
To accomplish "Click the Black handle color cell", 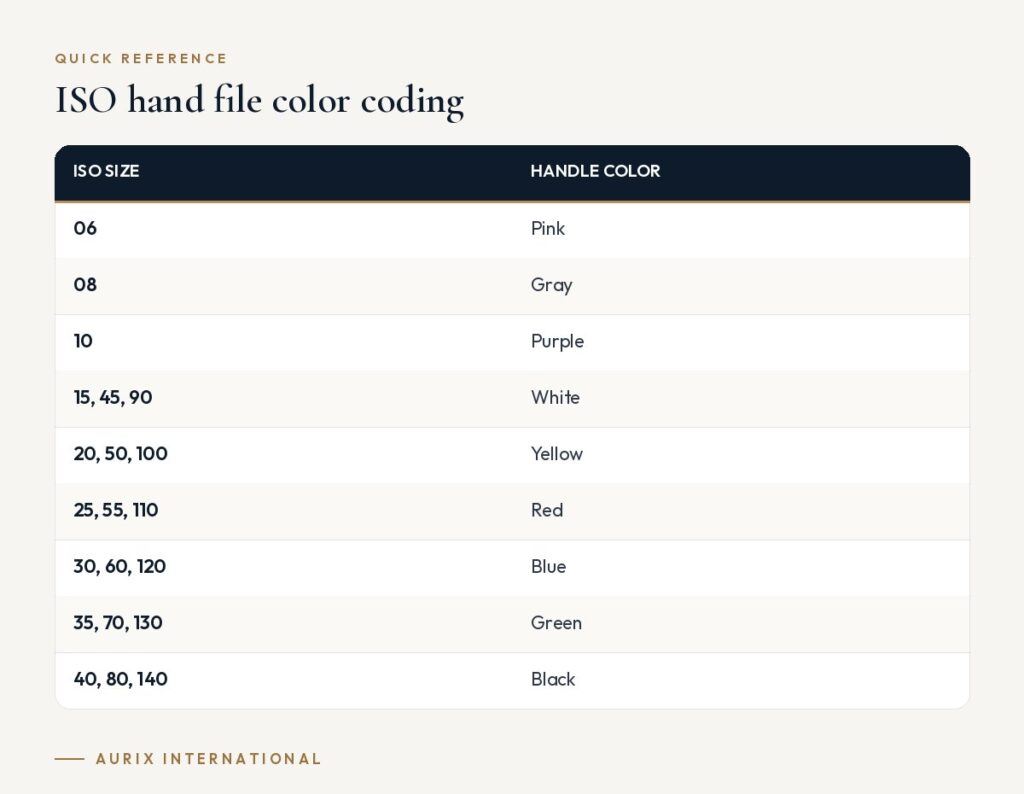I will coord(741,680).
